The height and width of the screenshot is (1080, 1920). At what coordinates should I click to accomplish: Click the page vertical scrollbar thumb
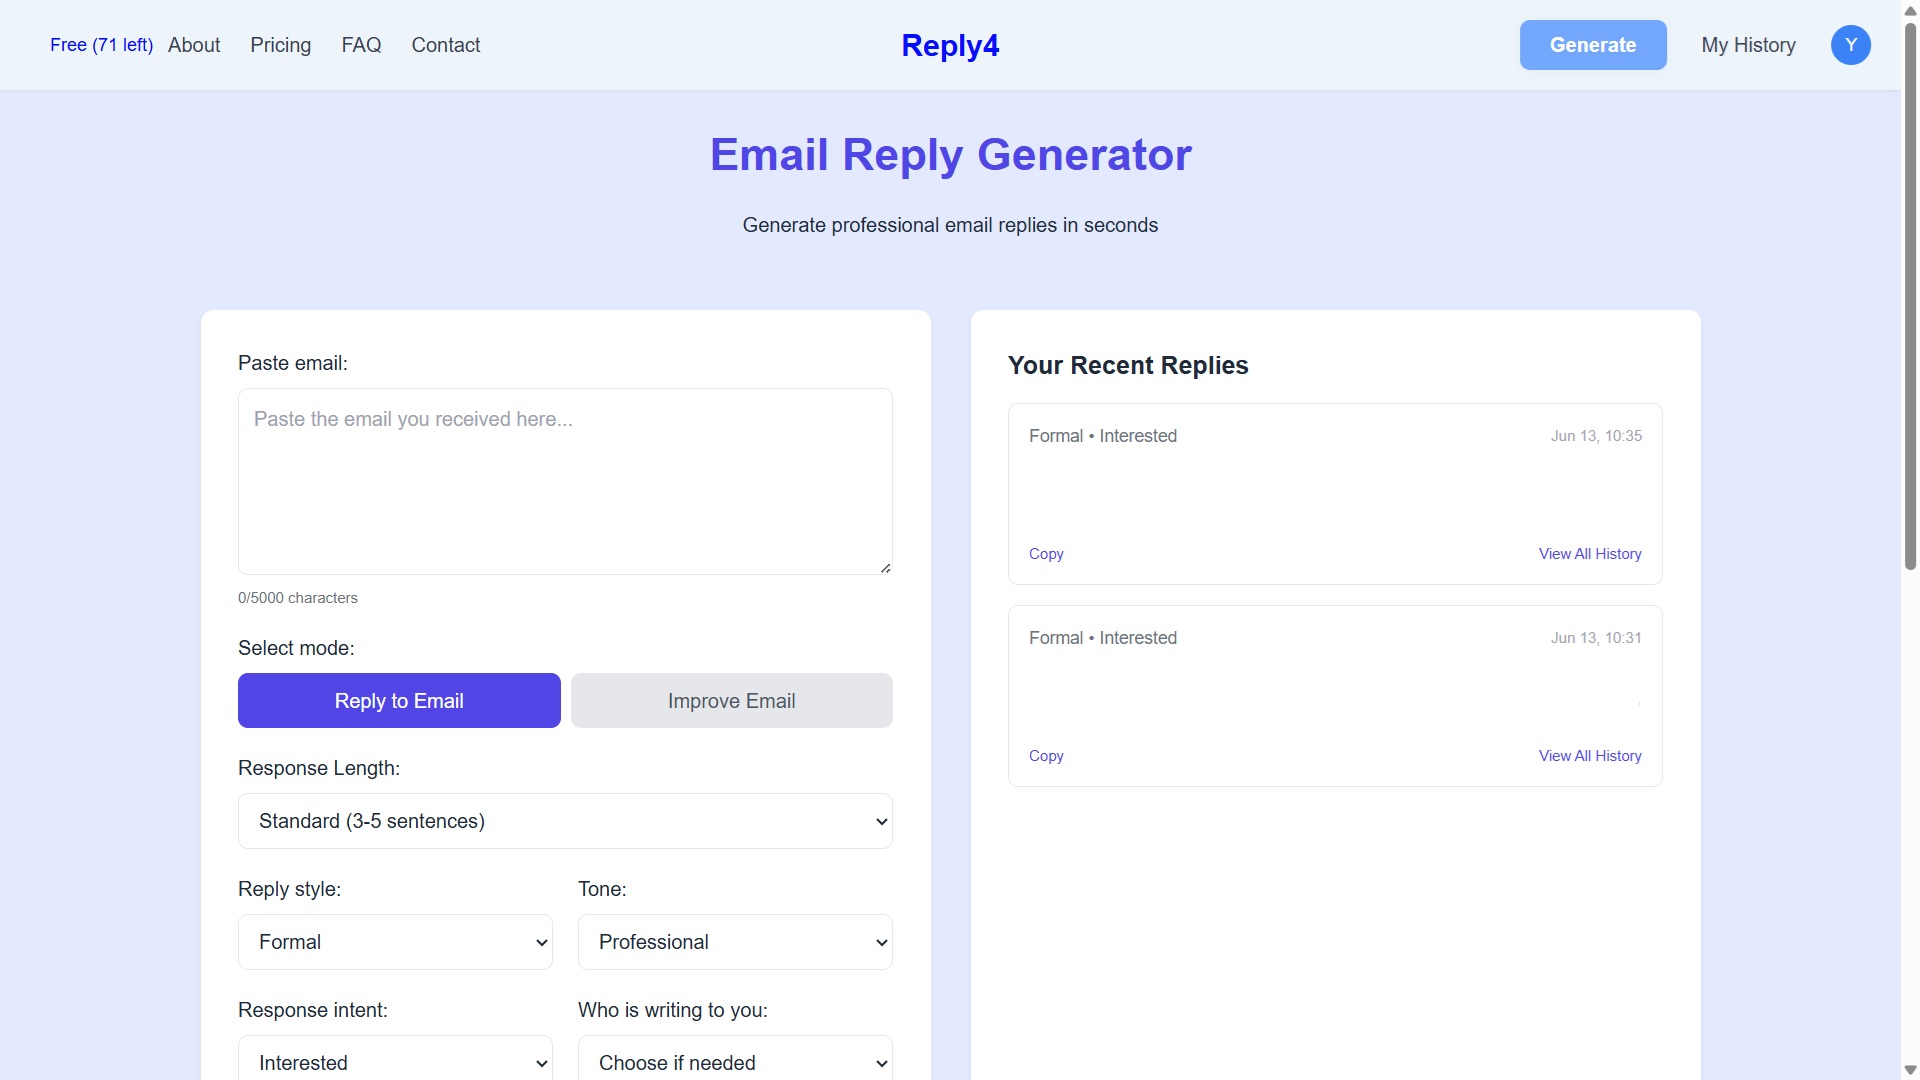pos(1910,295)
